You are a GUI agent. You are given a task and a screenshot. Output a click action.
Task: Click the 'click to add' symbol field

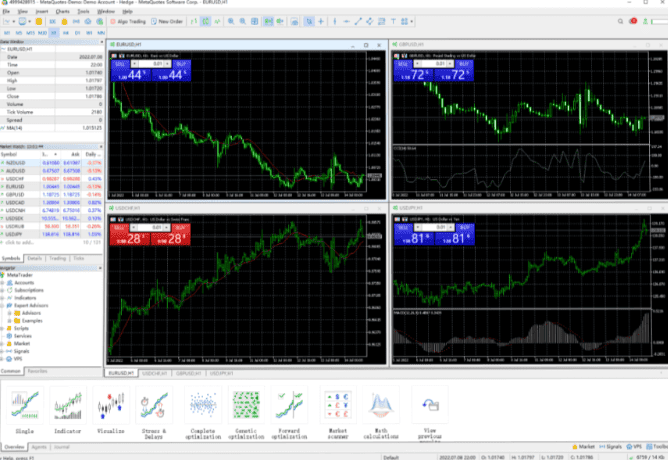pyautogui.click(x=18, y=242)
